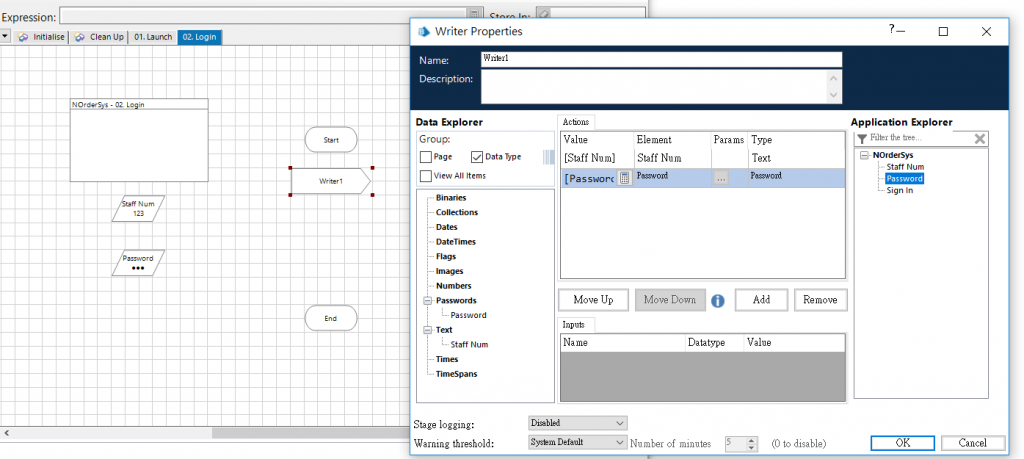Select Staff Num under Text in Data Explorer
1024x459 pixels.
click(x=470, y=345)
